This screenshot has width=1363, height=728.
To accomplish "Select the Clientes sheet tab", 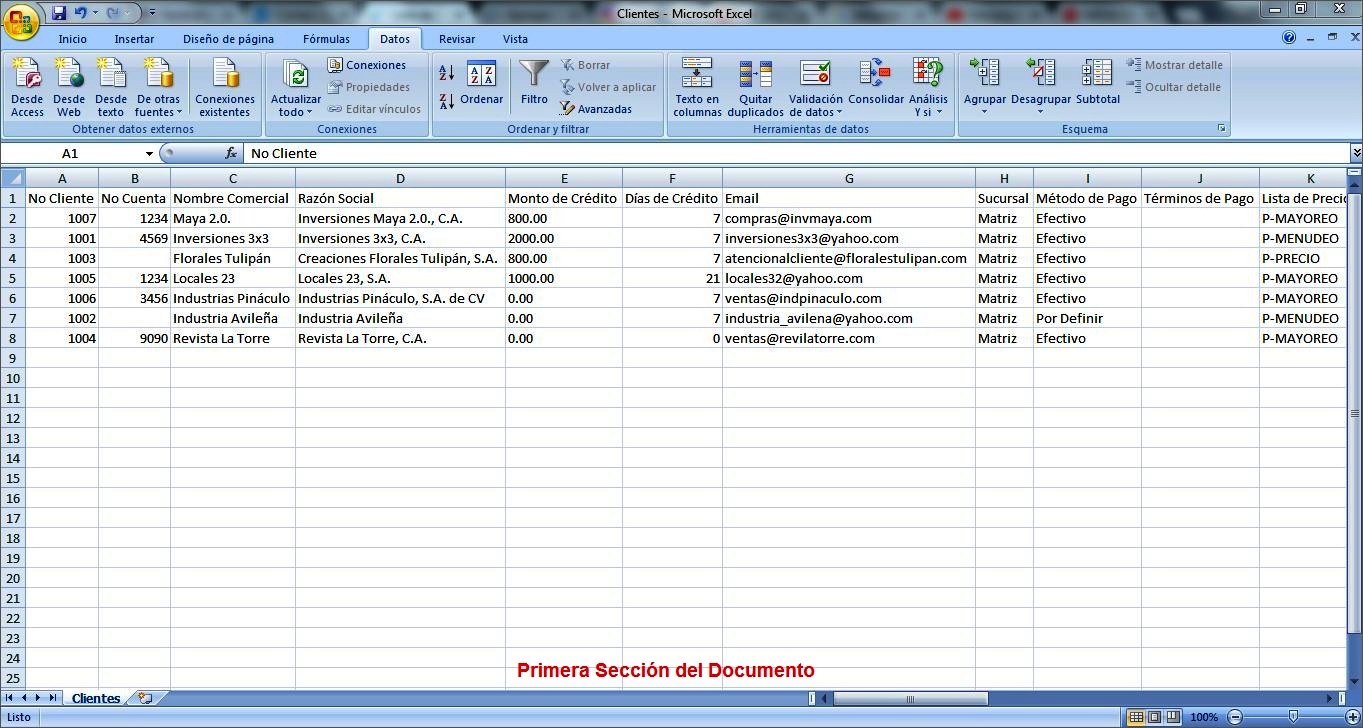I will pyautogui.click(x=96, y=698).
